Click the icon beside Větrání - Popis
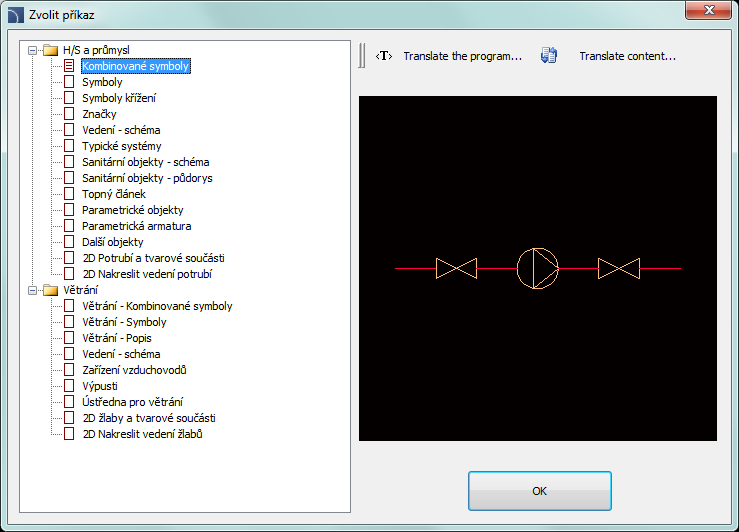The width and height of the screenshot is (739, 532). tap(69, 338)
